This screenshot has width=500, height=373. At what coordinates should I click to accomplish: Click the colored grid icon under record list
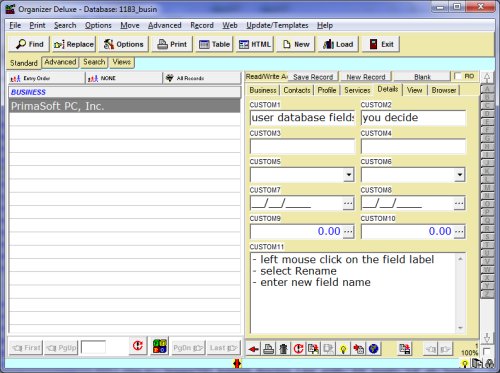point(159,346)
